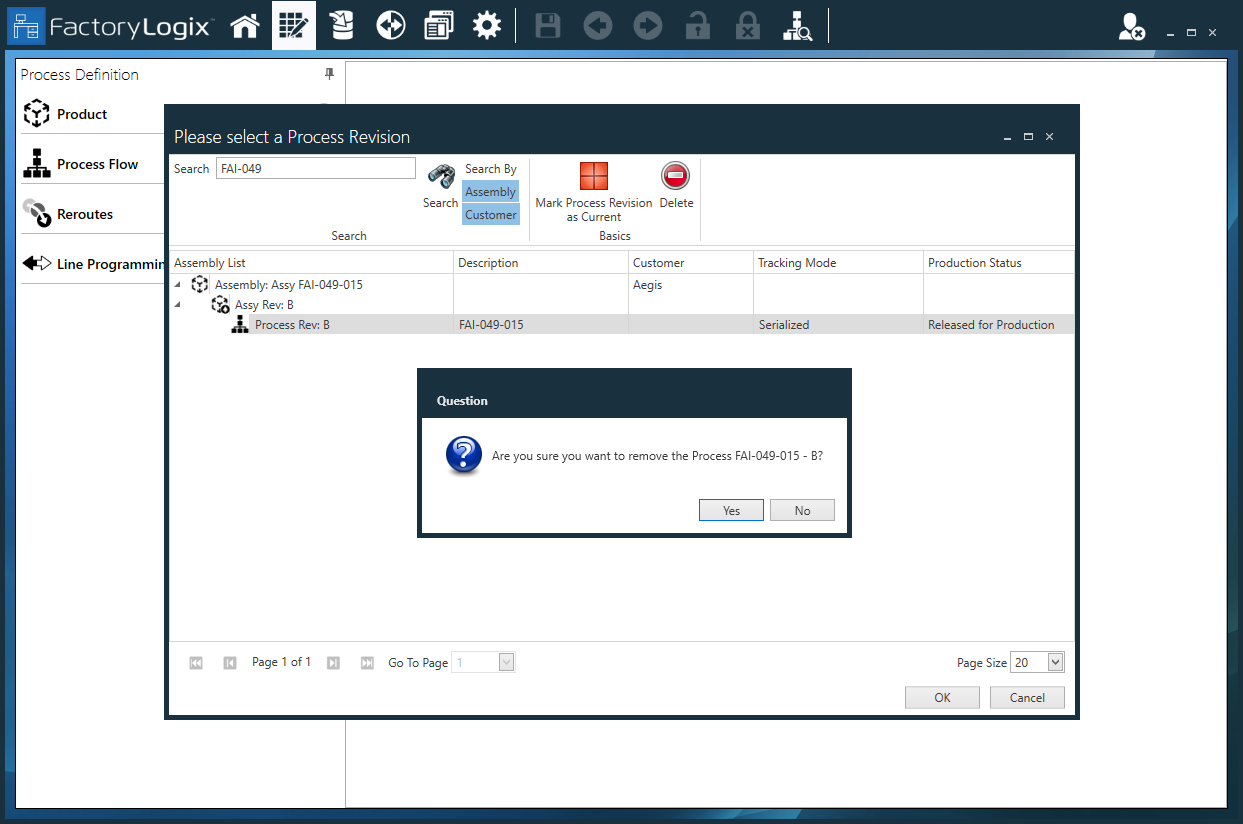Toggle Assembly in the Search By options
The width and height of the screenshot is (1243, 824).
coord(490,191)
